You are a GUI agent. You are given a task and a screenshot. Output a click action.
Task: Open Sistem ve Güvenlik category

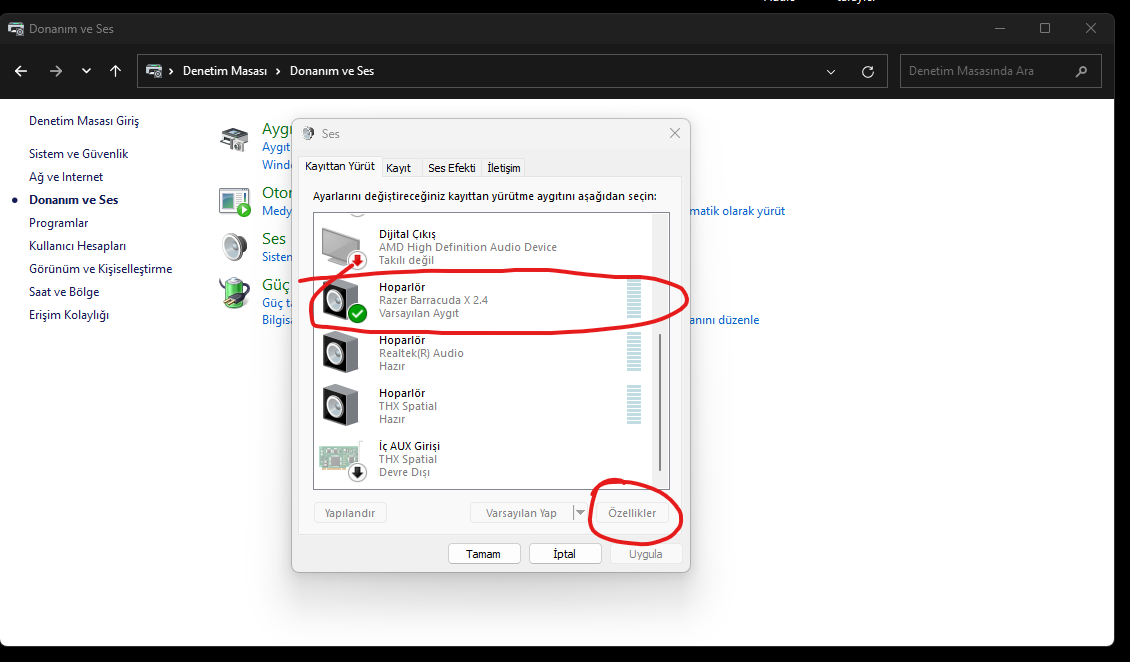coord(79,153)
